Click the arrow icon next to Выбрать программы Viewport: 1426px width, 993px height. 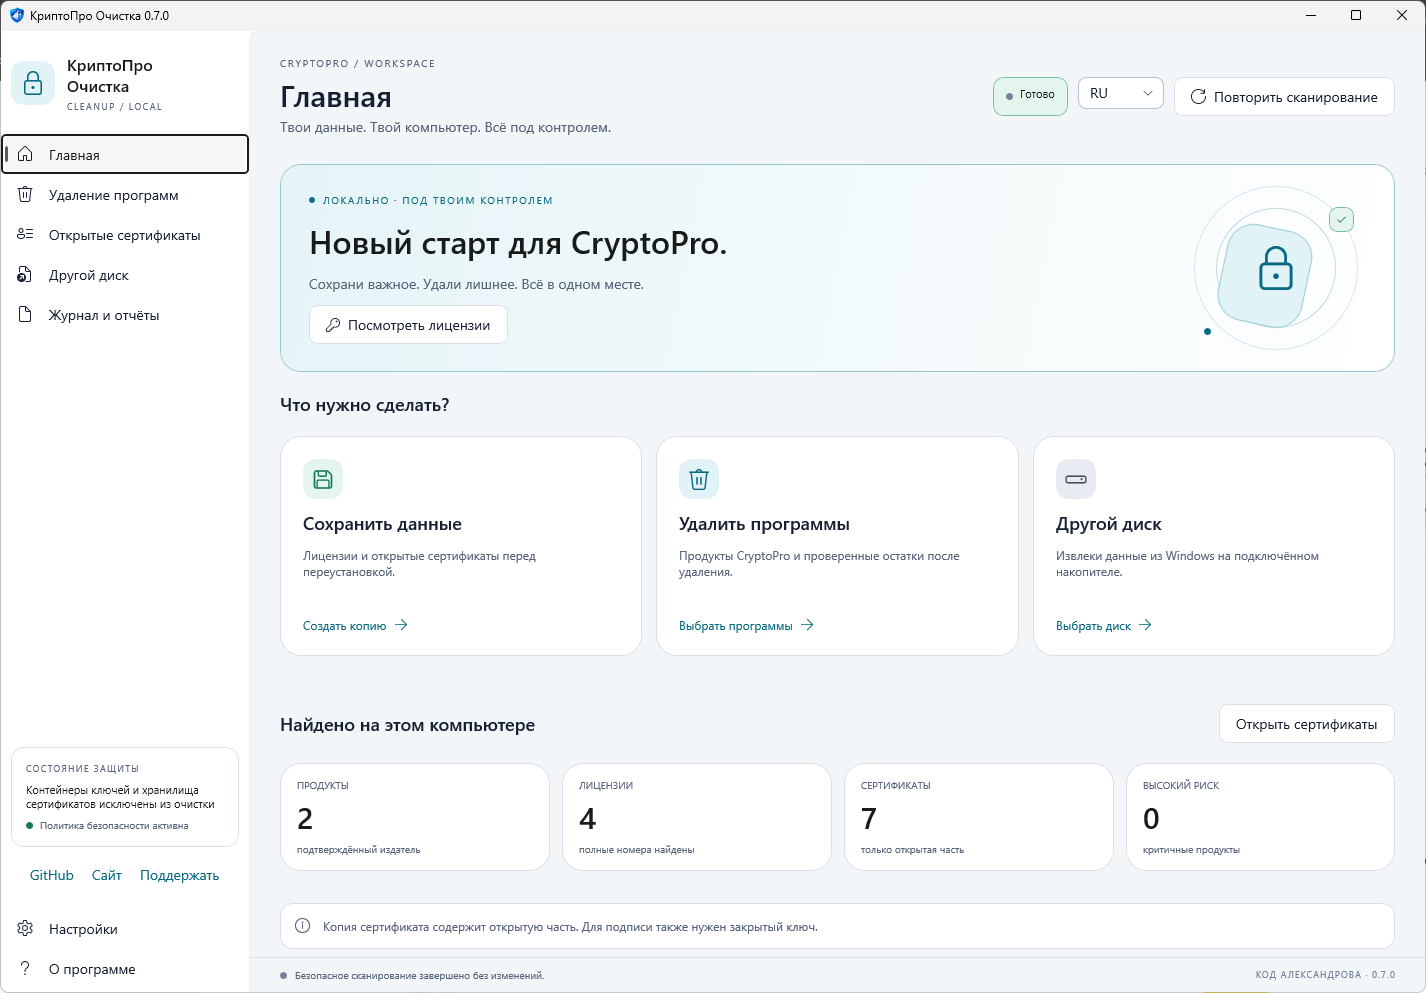(x=807, y=625)
